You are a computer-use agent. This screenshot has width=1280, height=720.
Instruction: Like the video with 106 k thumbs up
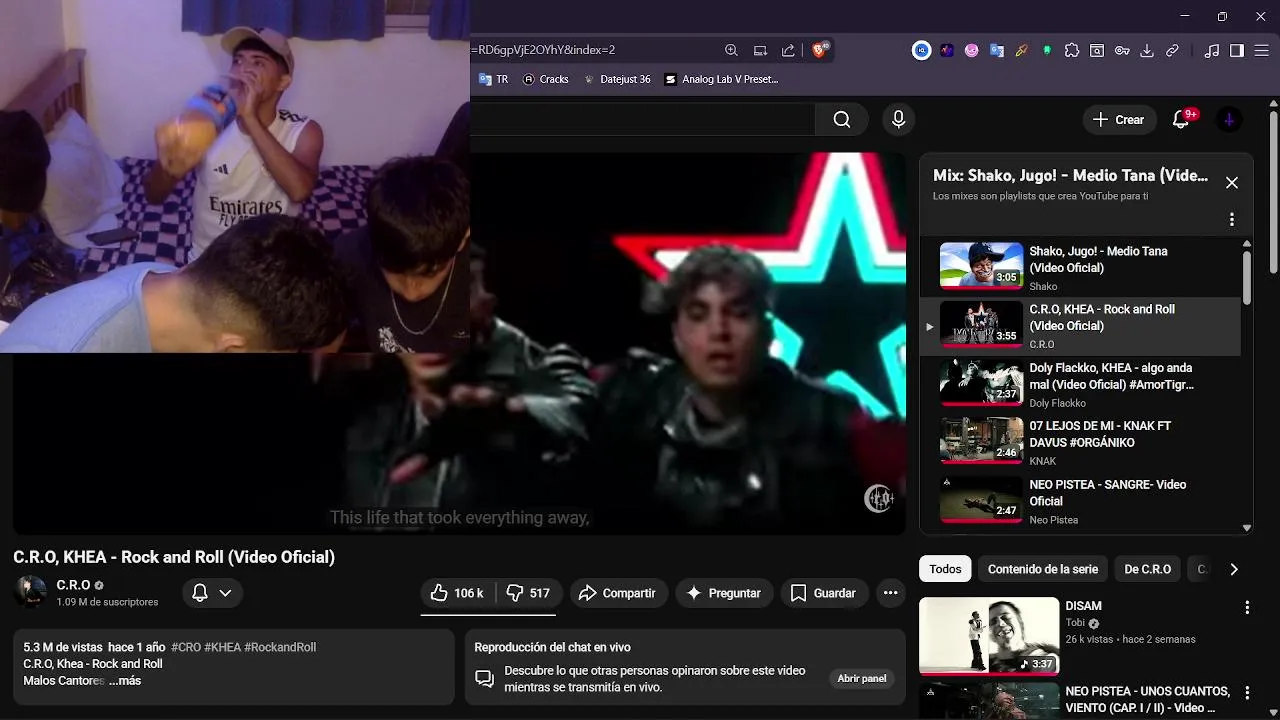coord(458,593)
